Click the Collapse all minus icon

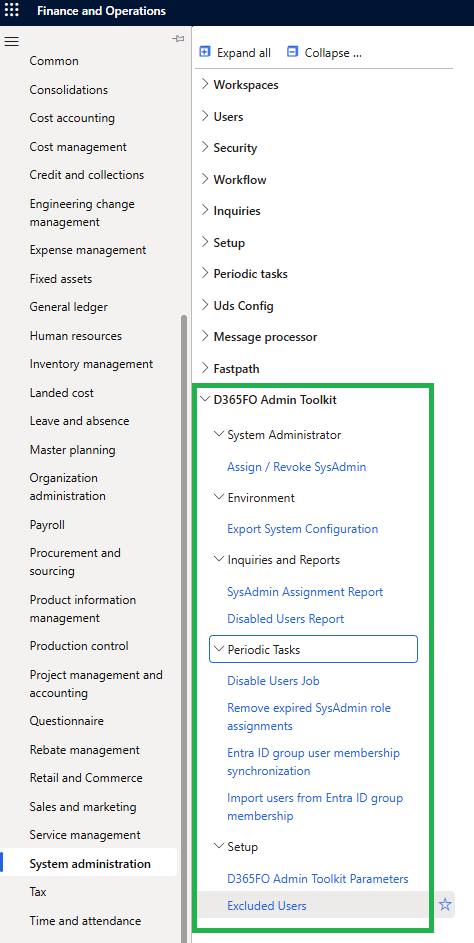[x=292, y=52]
